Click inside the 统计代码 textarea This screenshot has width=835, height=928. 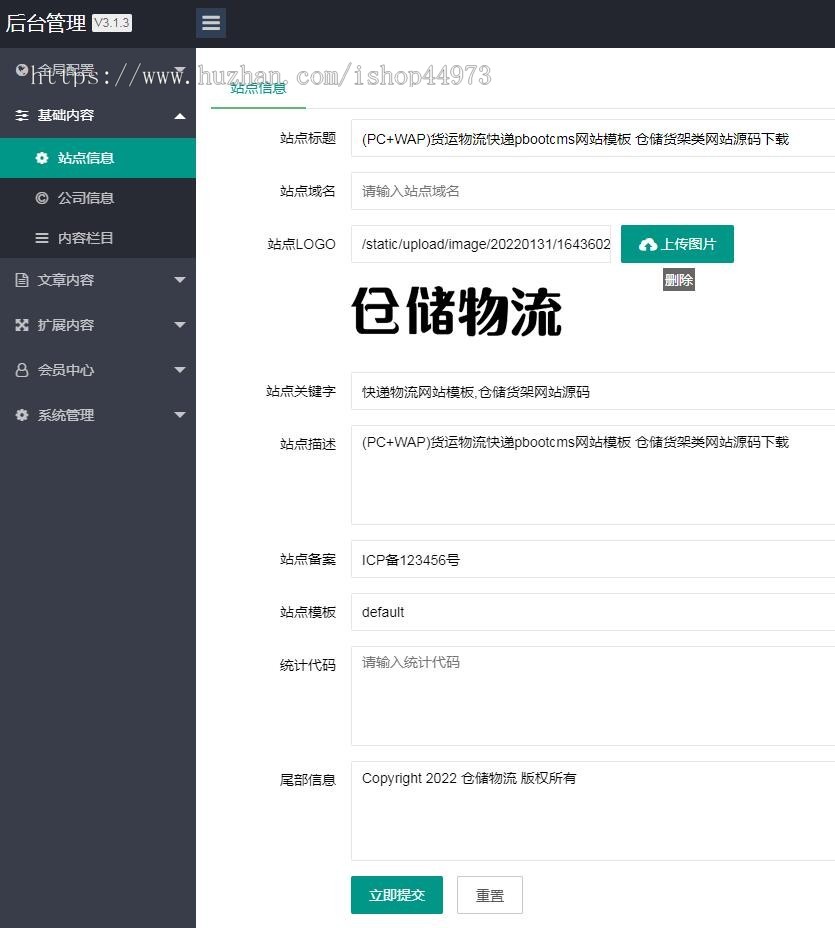tap(593, 696)
